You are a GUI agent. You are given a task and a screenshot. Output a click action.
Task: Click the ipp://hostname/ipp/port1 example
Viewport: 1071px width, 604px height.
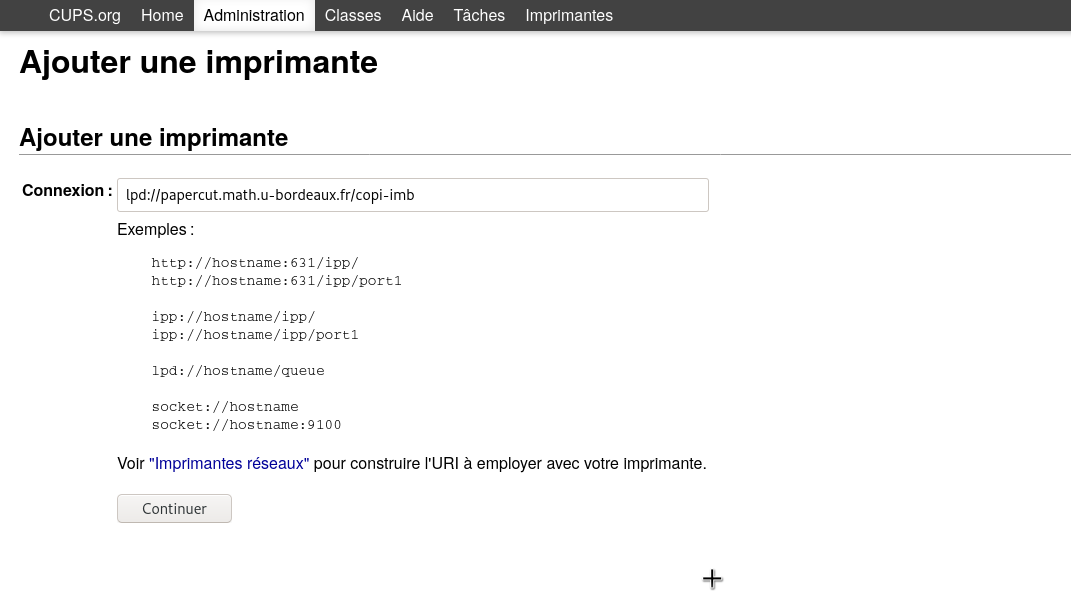255,335
